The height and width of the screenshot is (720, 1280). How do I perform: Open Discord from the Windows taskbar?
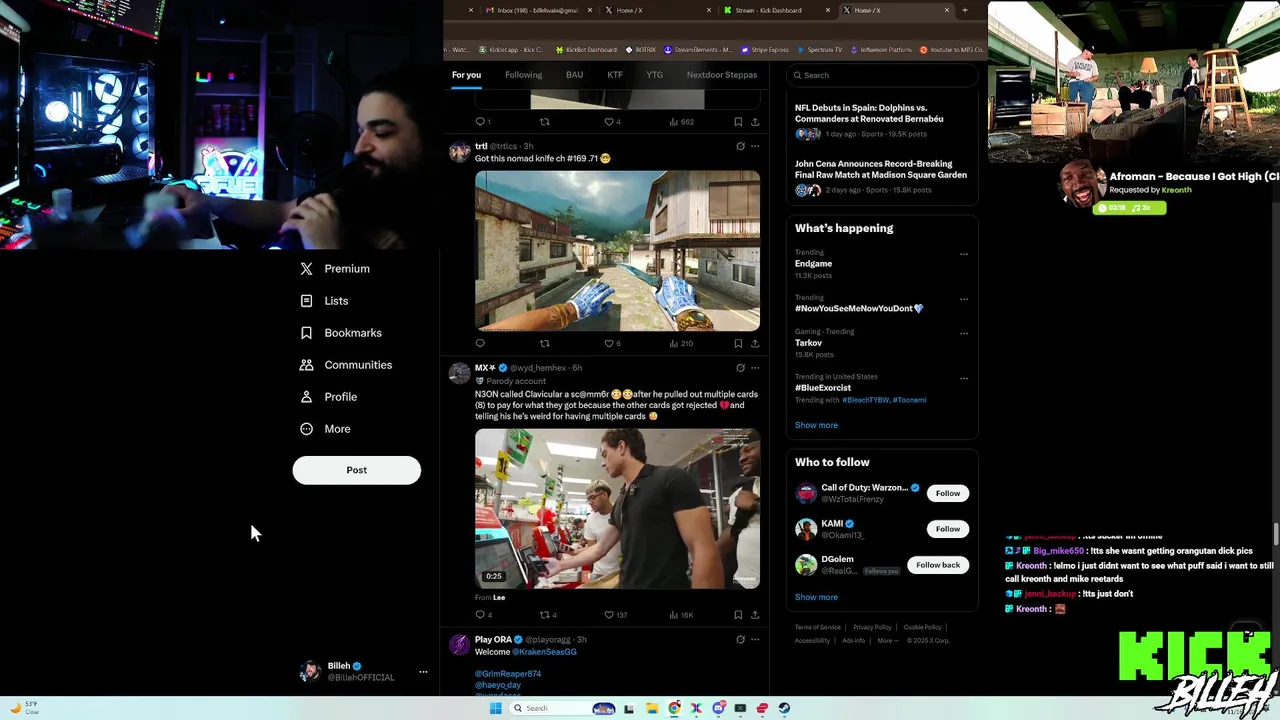pyautogui.click(x=719, y=708)
